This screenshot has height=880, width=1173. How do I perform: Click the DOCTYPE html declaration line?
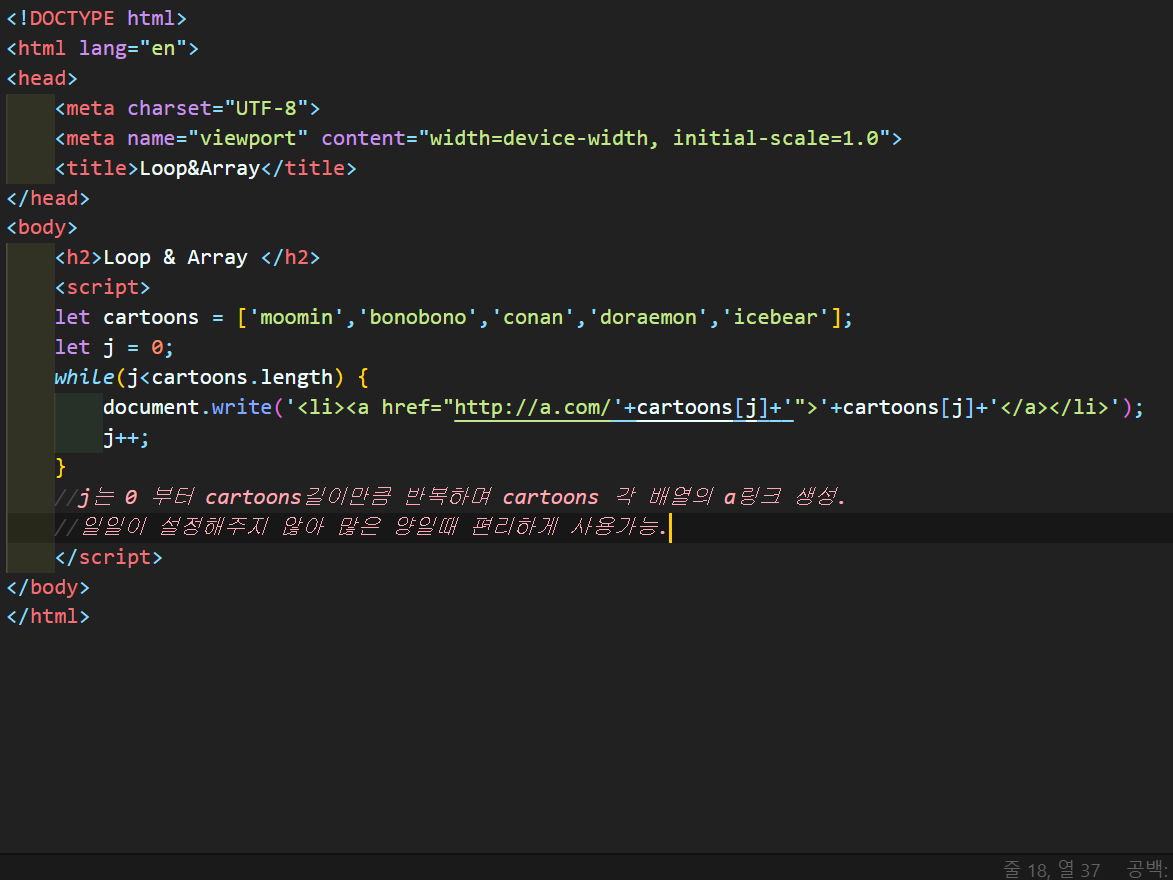pos(97,18)
